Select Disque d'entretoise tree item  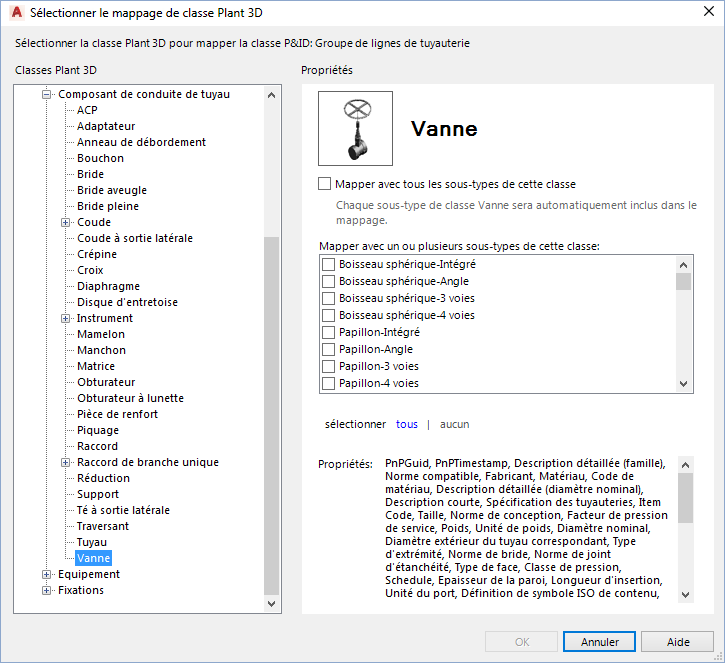point(127,302)
